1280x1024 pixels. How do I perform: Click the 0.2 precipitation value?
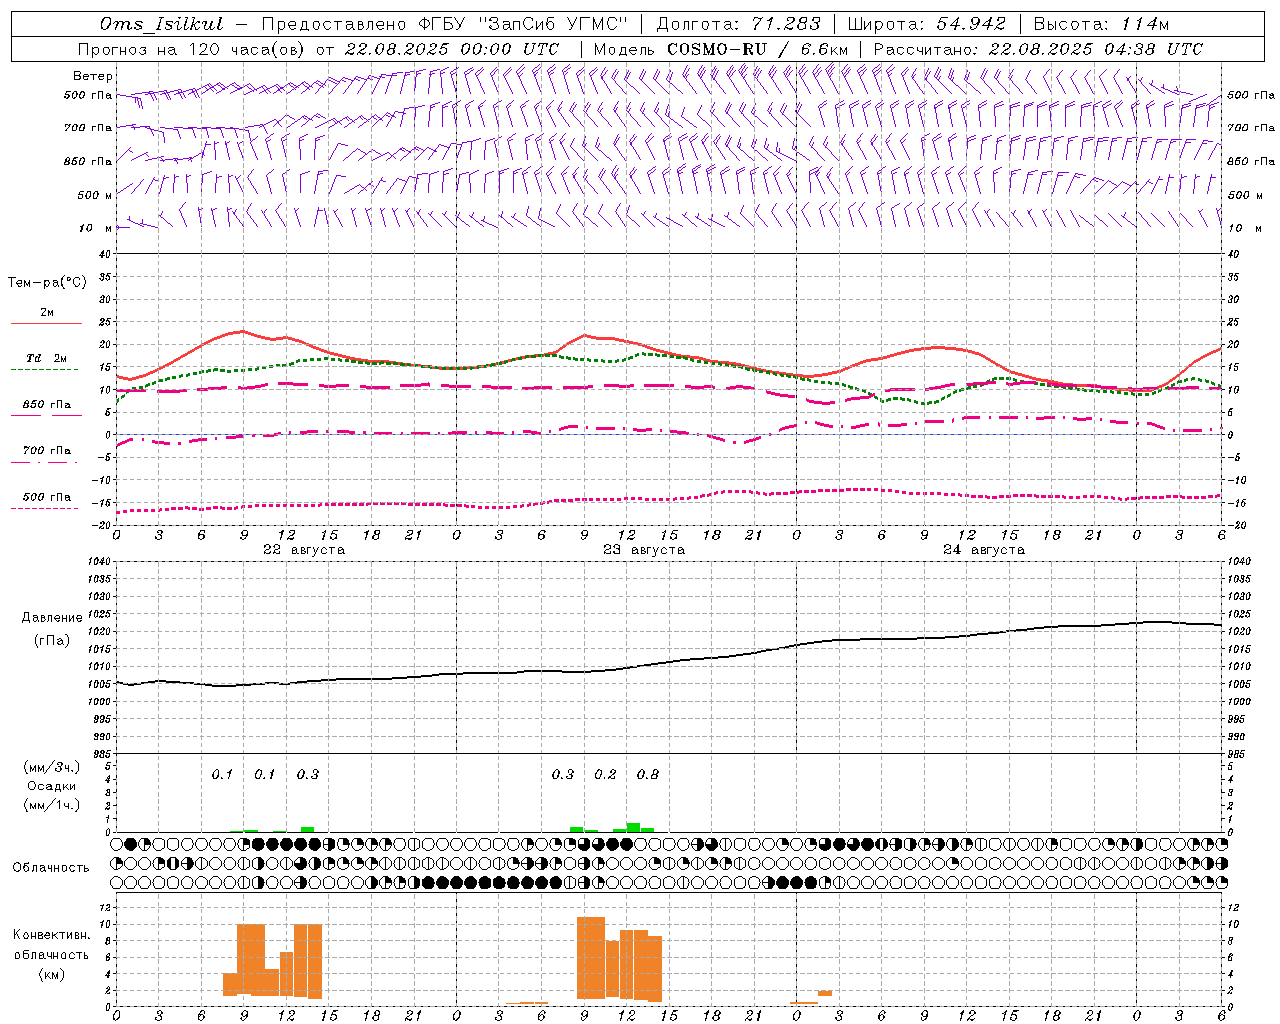605,774
